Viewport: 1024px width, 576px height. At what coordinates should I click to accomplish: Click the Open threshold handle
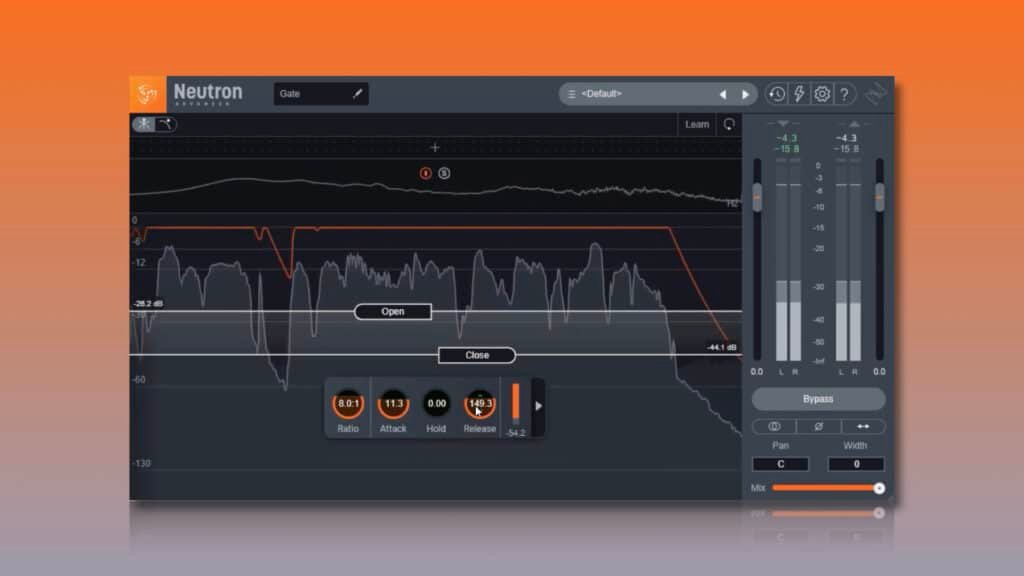click(x=392, y=312)
